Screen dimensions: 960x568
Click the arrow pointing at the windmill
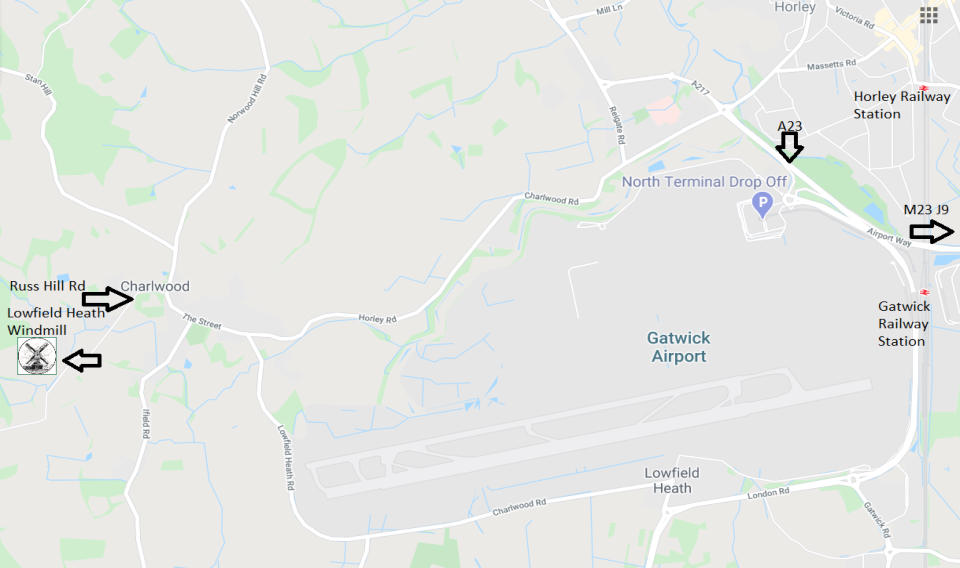click(x=82, y=361)
